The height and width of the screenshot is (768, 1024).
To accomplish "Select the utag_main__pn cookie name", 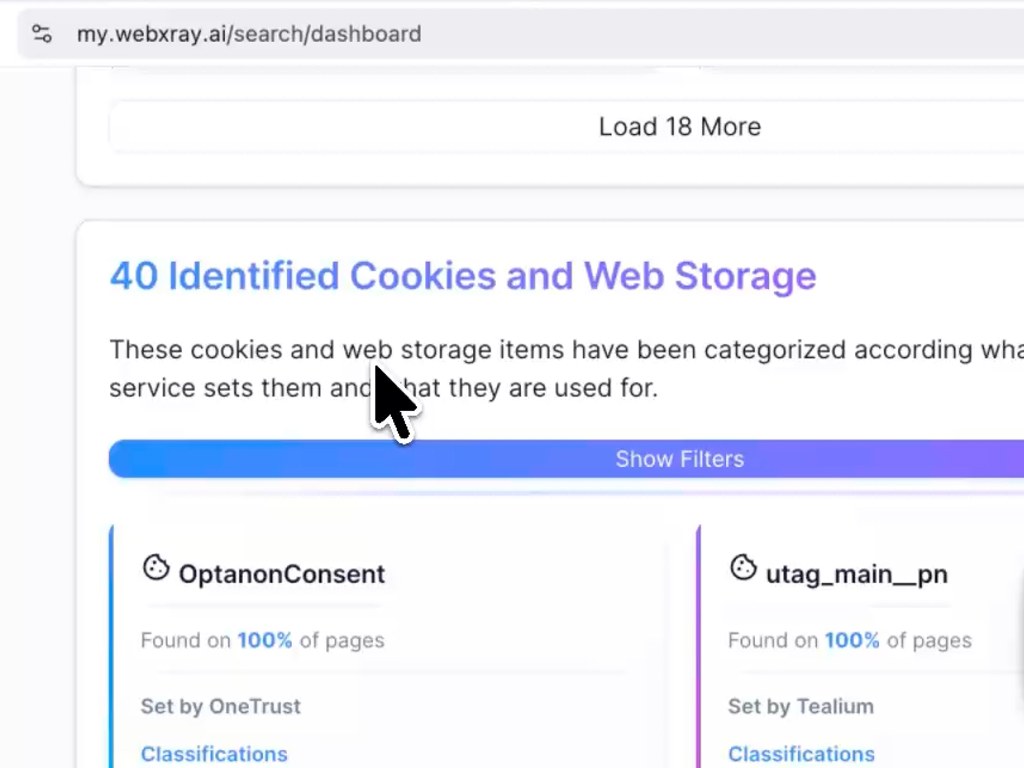I will tap(856, 574).
